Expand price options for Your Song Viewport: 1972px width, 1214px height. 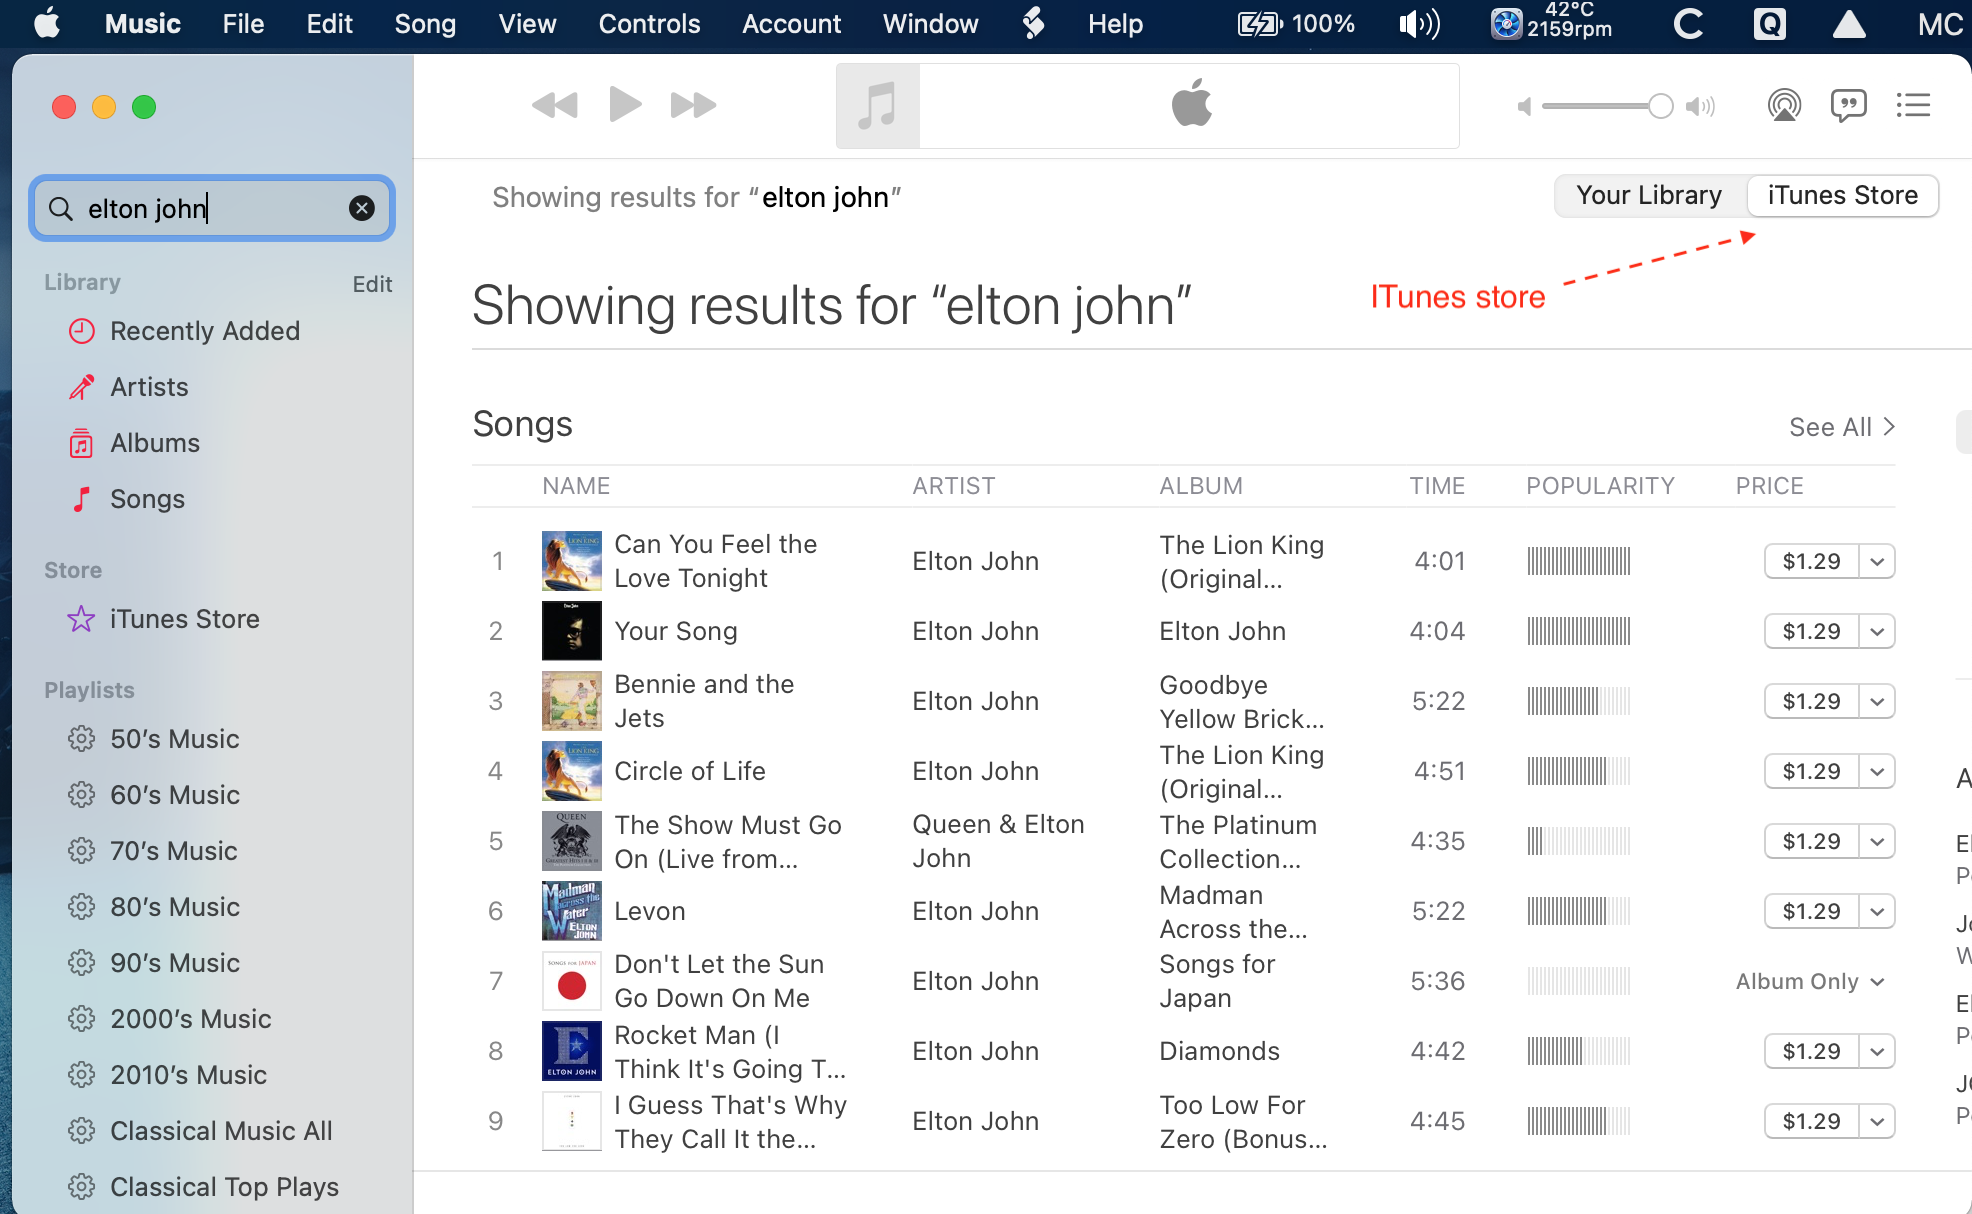[1877, 631]
